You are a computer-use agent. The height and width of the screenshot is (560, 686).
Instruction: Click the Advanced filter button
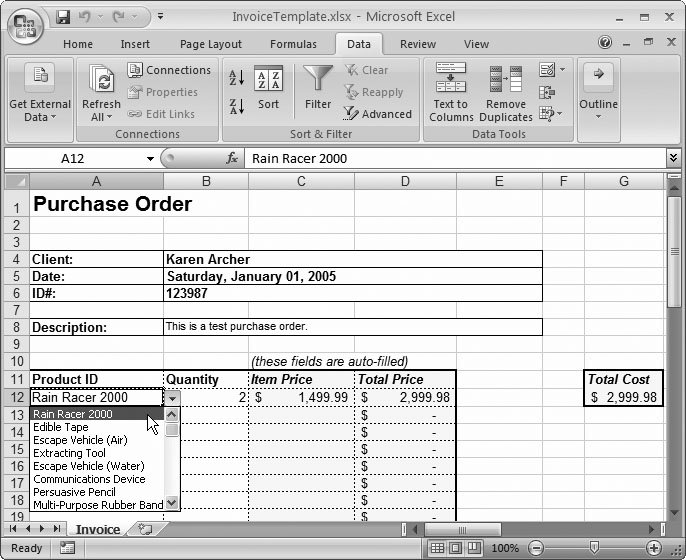378,114
